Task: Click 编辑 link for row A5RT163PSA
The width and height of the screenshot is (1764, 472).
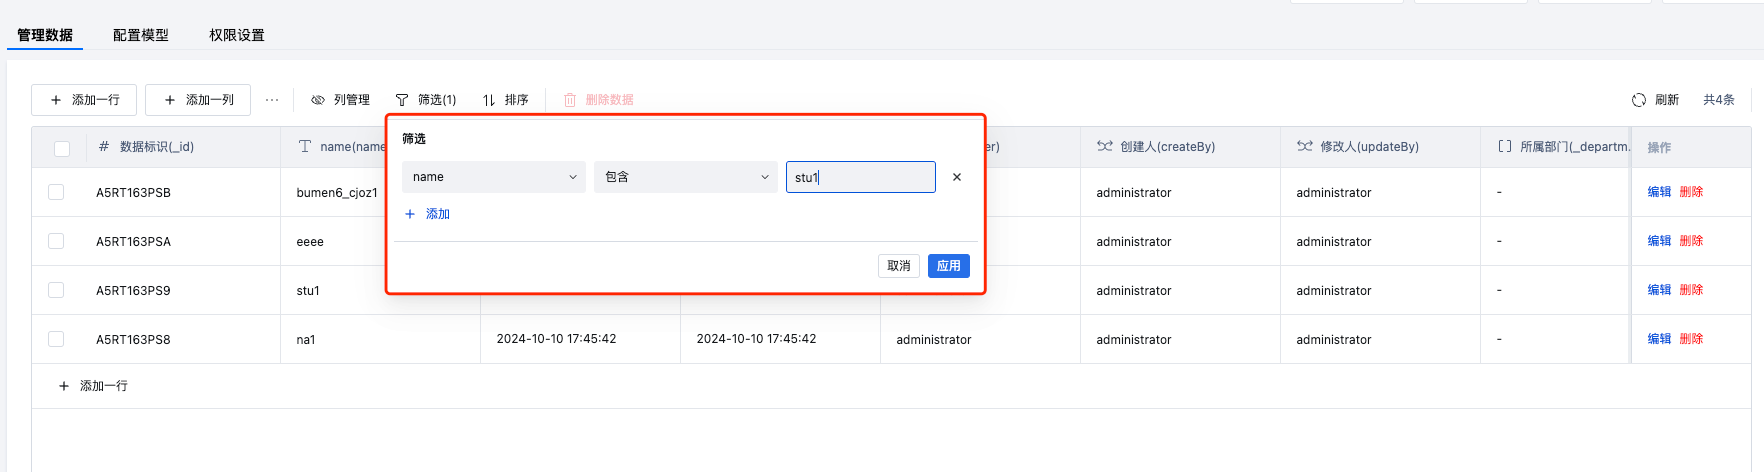Action: pos(1659,241)
